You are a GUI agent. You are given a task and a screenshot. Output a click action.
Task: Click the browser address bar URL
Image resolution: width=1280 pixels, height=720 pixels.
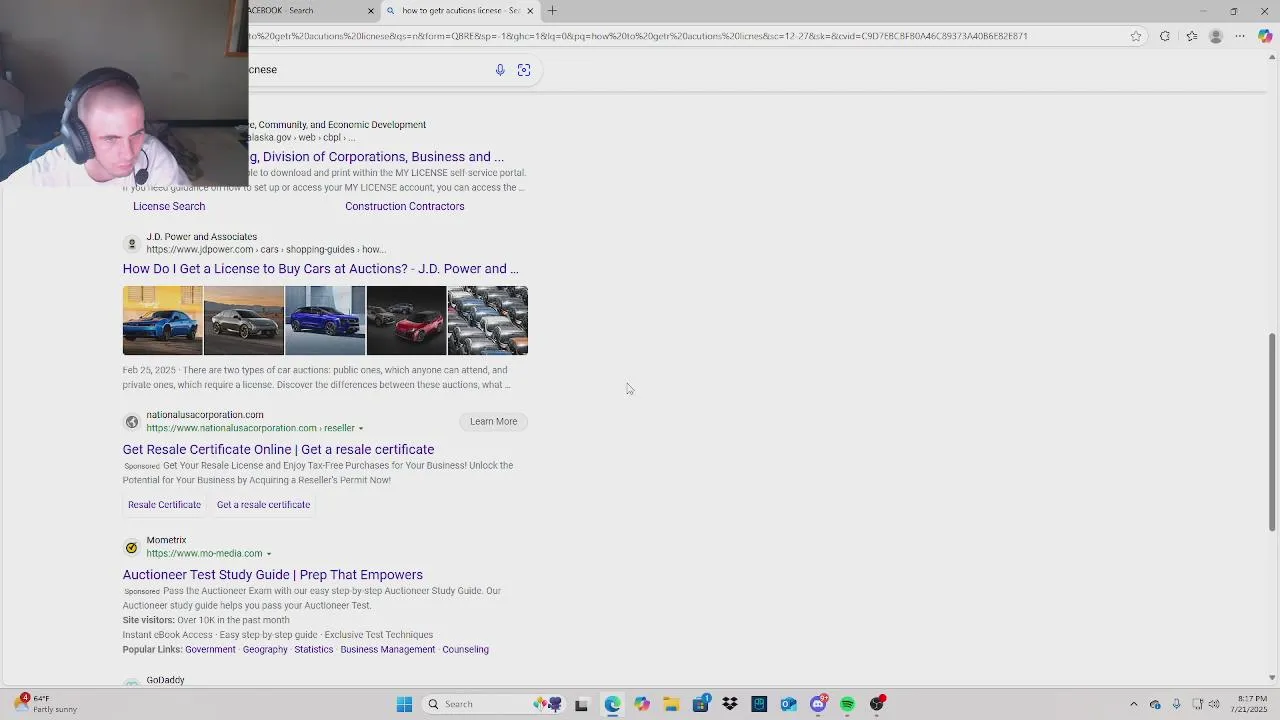point(638,36)
